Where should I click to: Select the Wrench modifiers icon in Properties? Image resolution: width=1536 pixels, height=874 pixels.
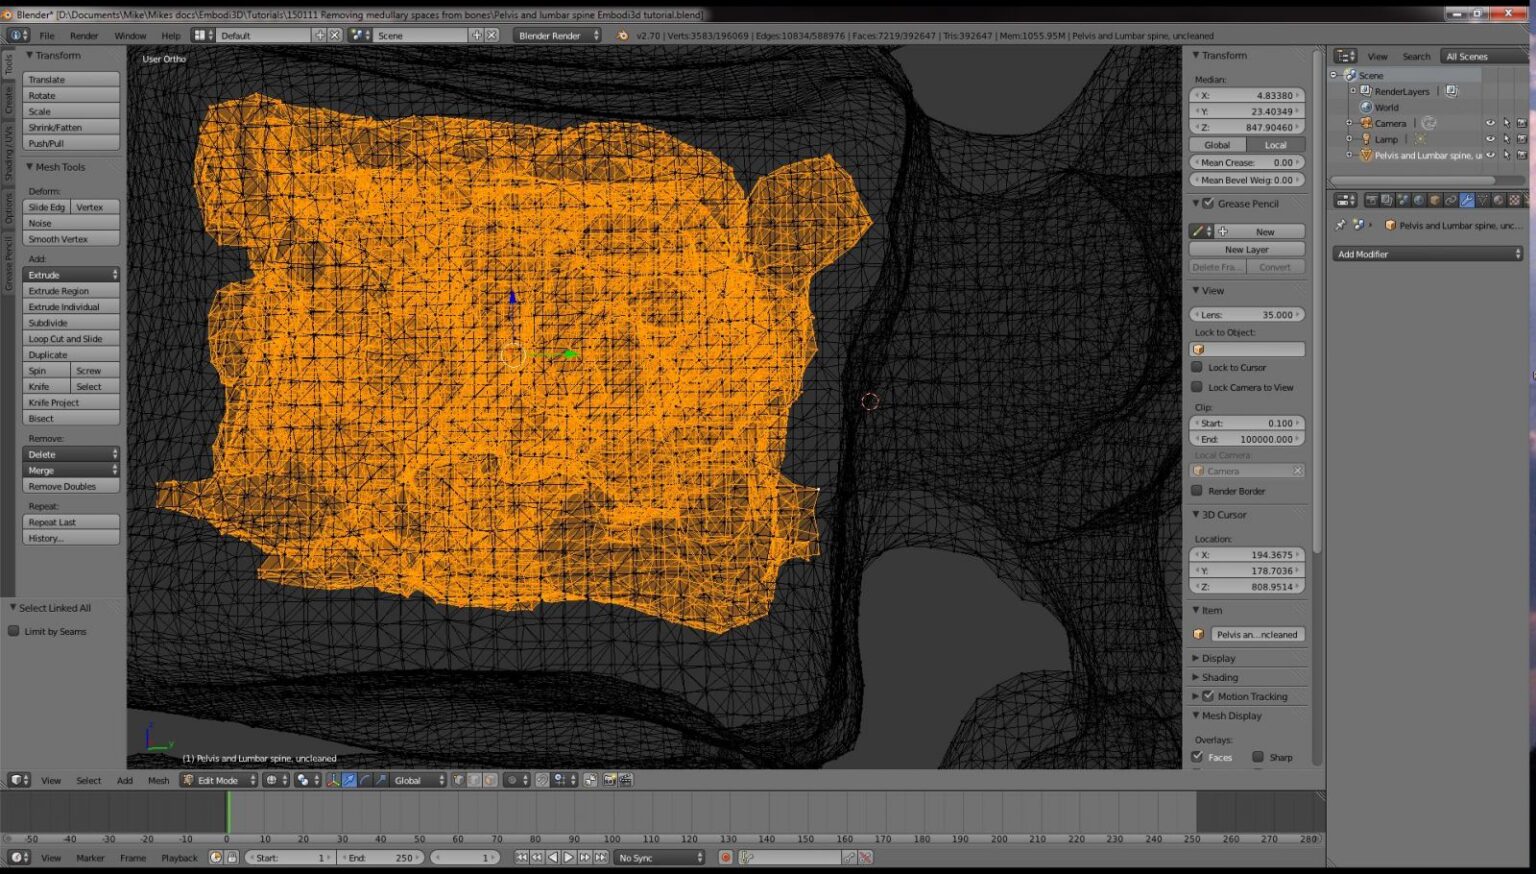(x=1467, y=200)
